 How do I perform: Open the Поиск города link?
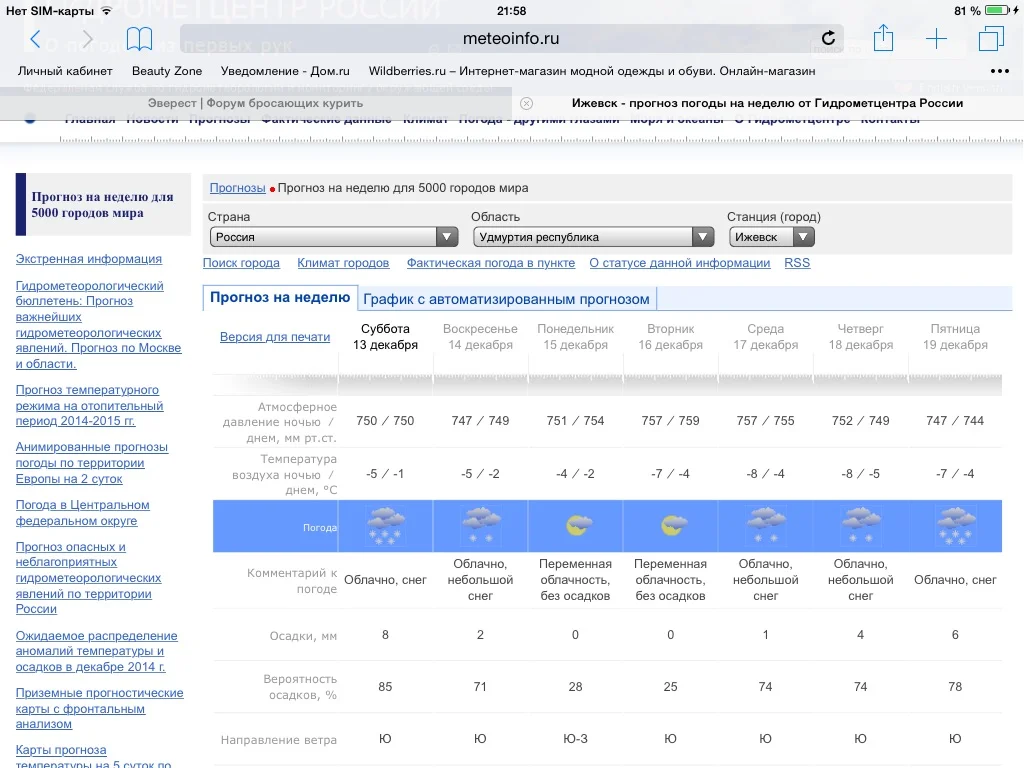pos(241,262)
